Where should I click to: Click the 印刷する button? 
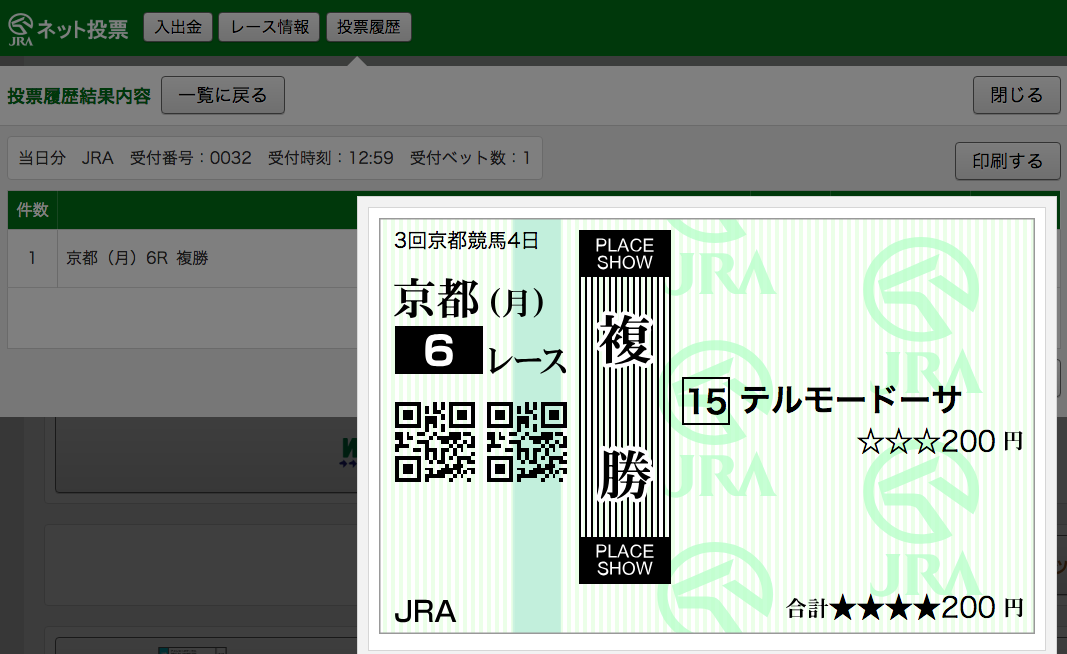(1007, 161)
